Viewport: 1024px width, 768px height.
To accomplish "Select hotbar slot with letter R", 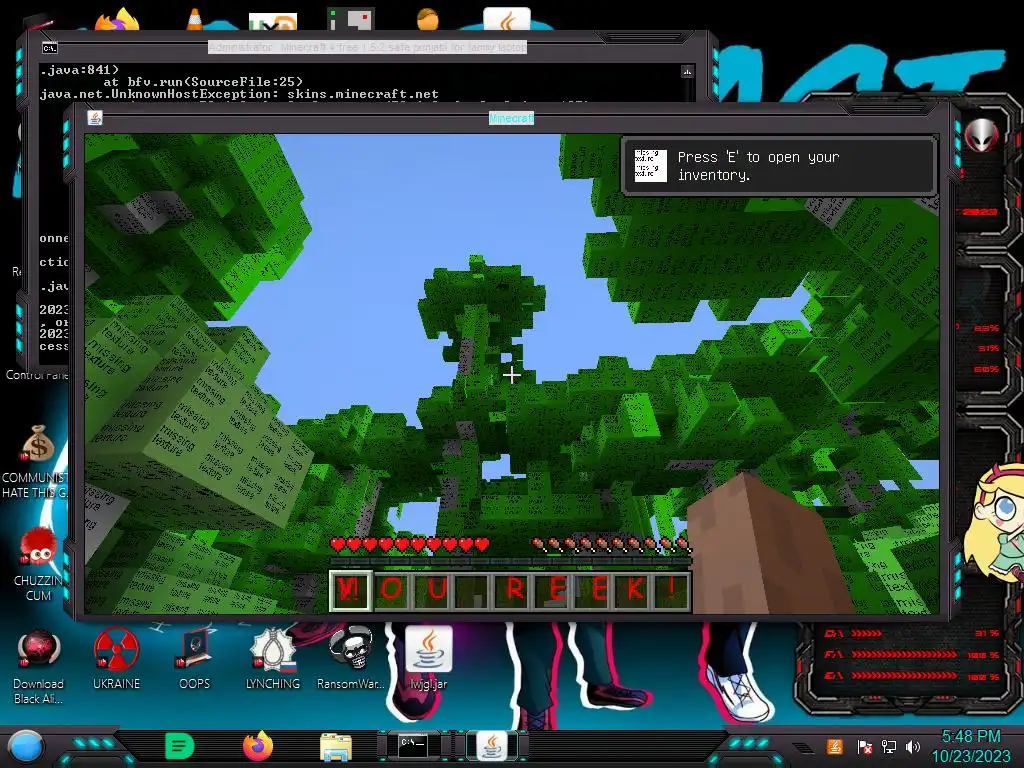I will tap(513, 590).
